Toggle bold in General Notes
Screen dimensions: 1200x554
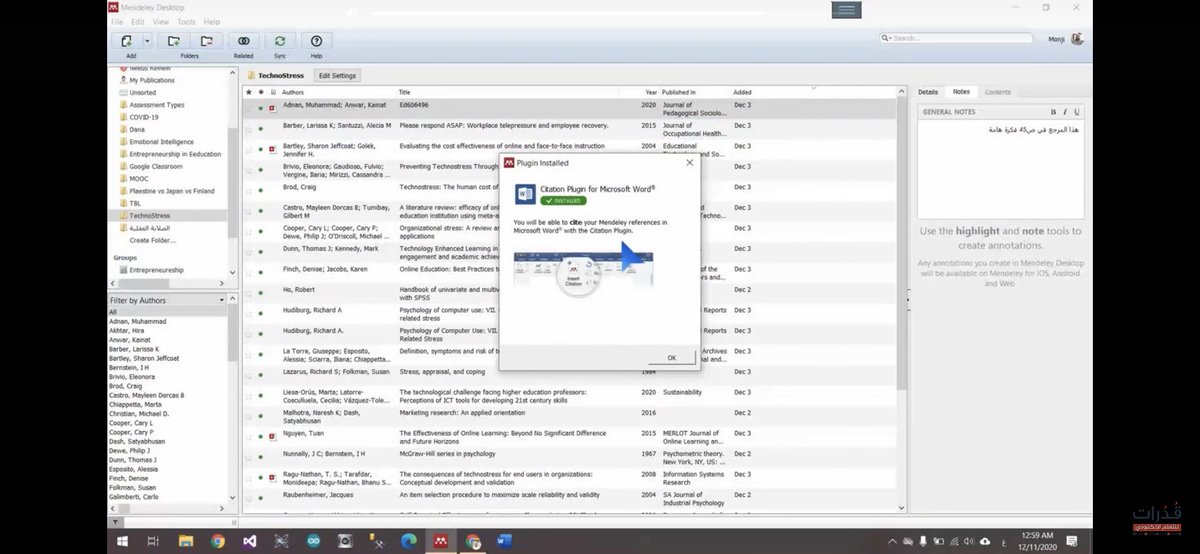point(1053,112)
